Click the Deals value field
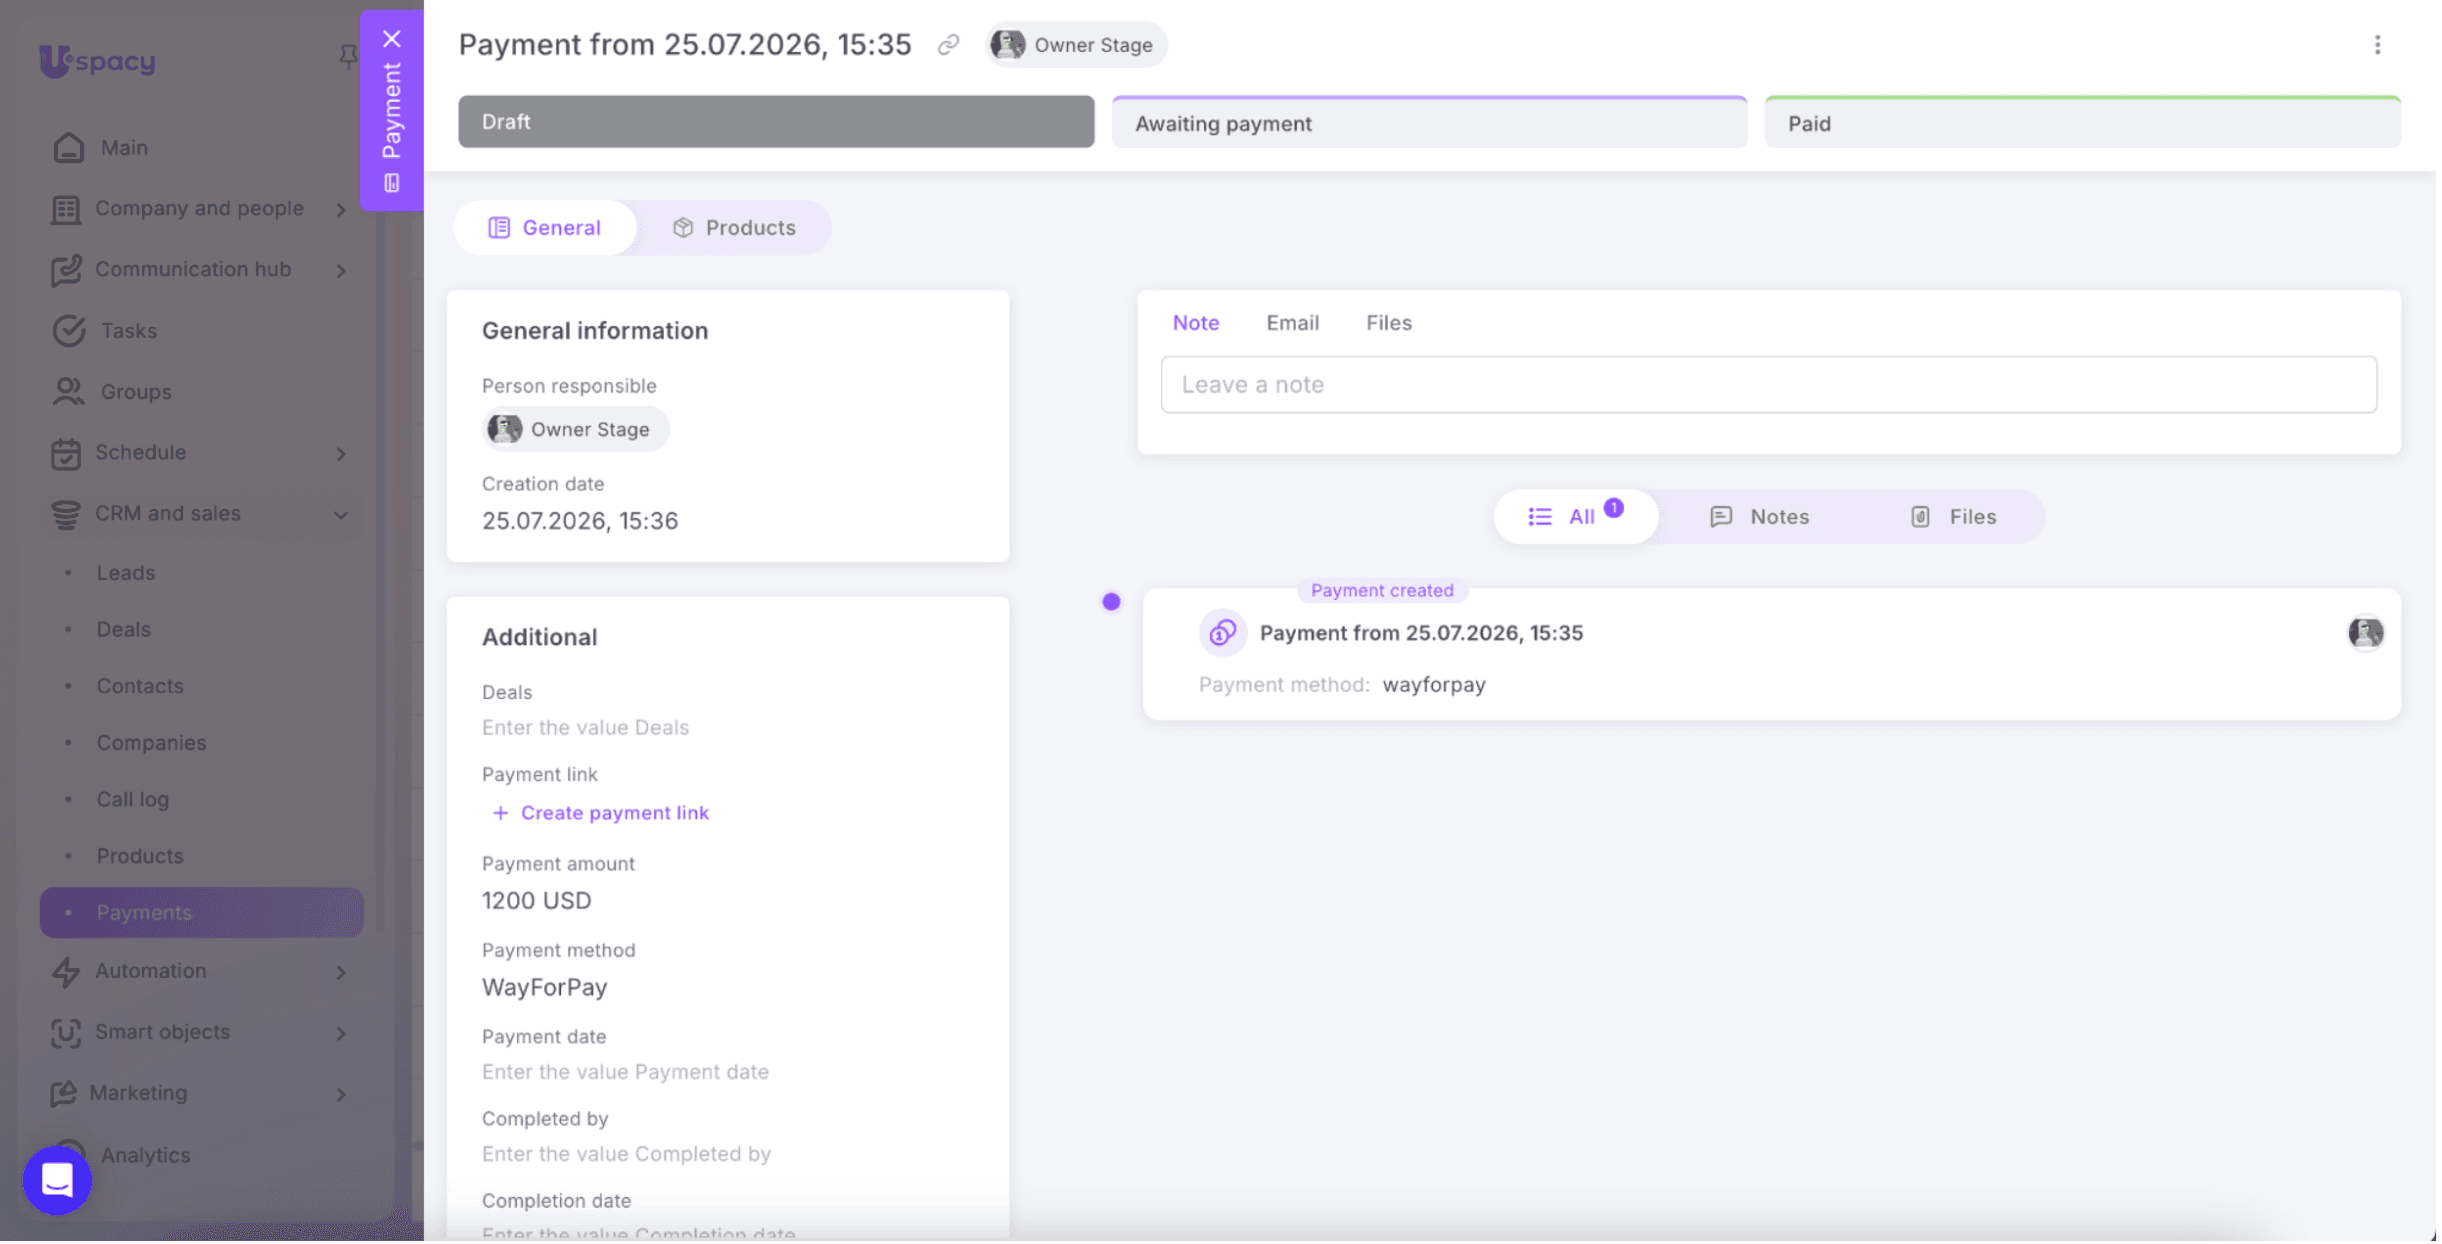The image size is (2442, 1244). [x=585, y=728]
